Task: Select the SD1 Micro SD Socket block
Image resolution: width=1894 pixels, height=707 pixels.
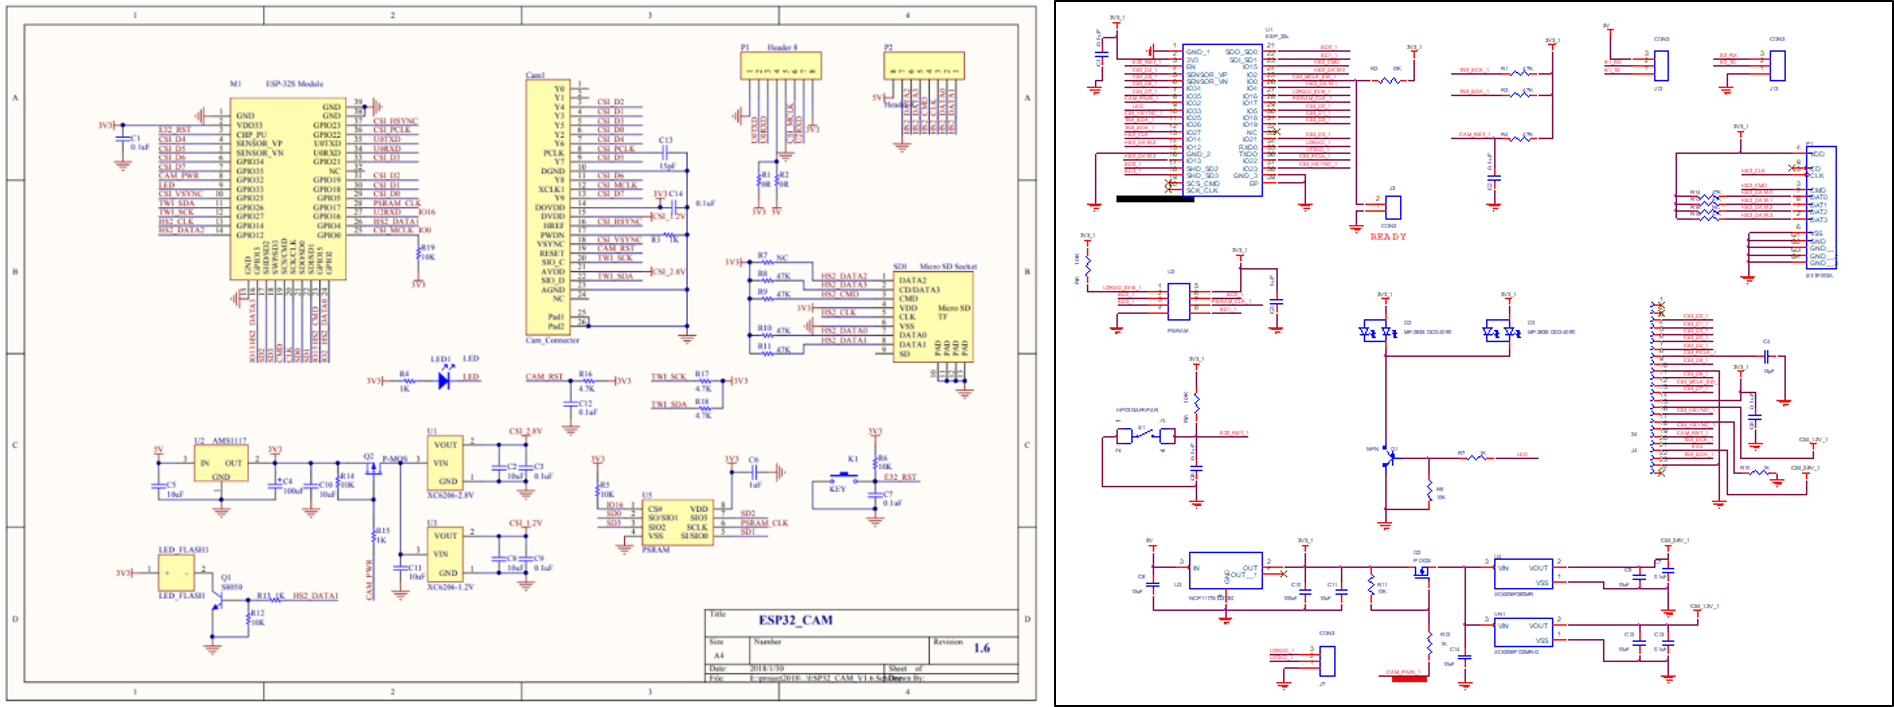Action: click(932, 317)
